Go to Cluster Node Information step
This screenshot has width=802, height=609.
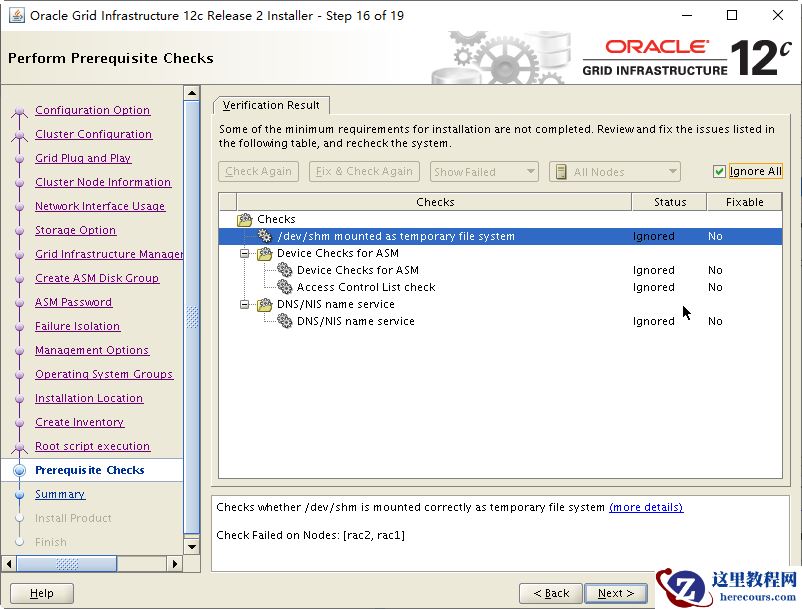[103, 182]
